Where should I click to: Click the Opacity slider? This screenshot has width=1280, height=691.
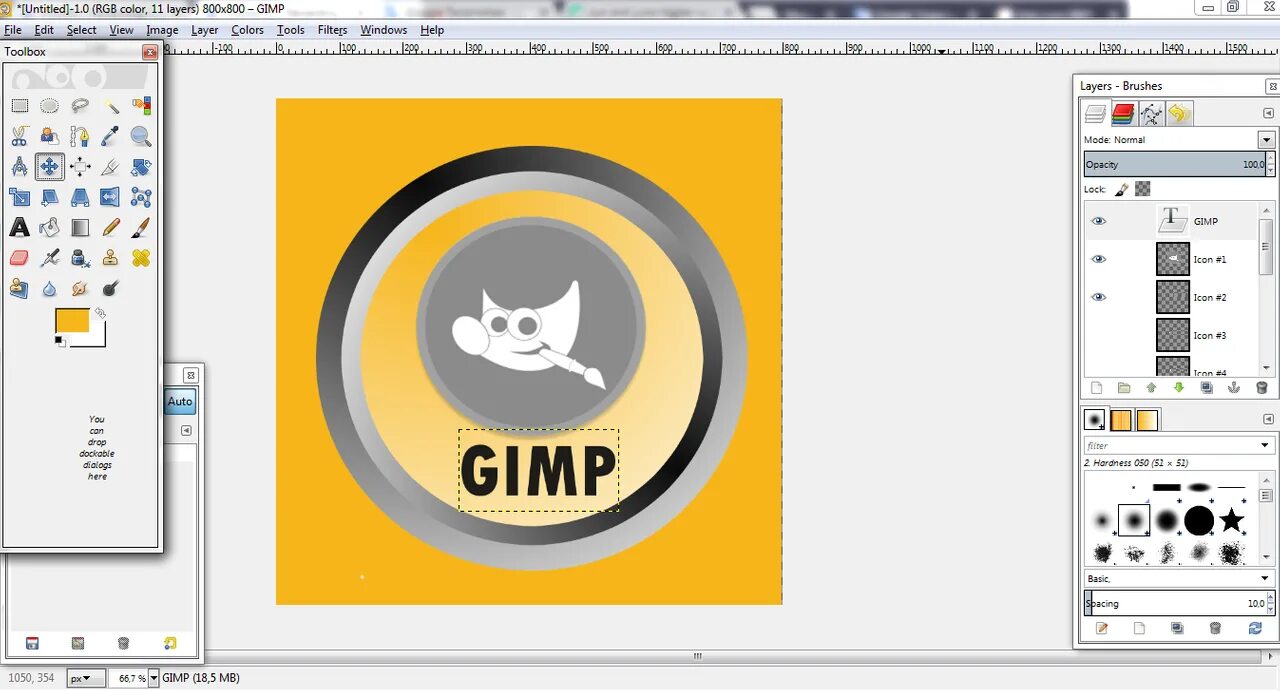1174,165
